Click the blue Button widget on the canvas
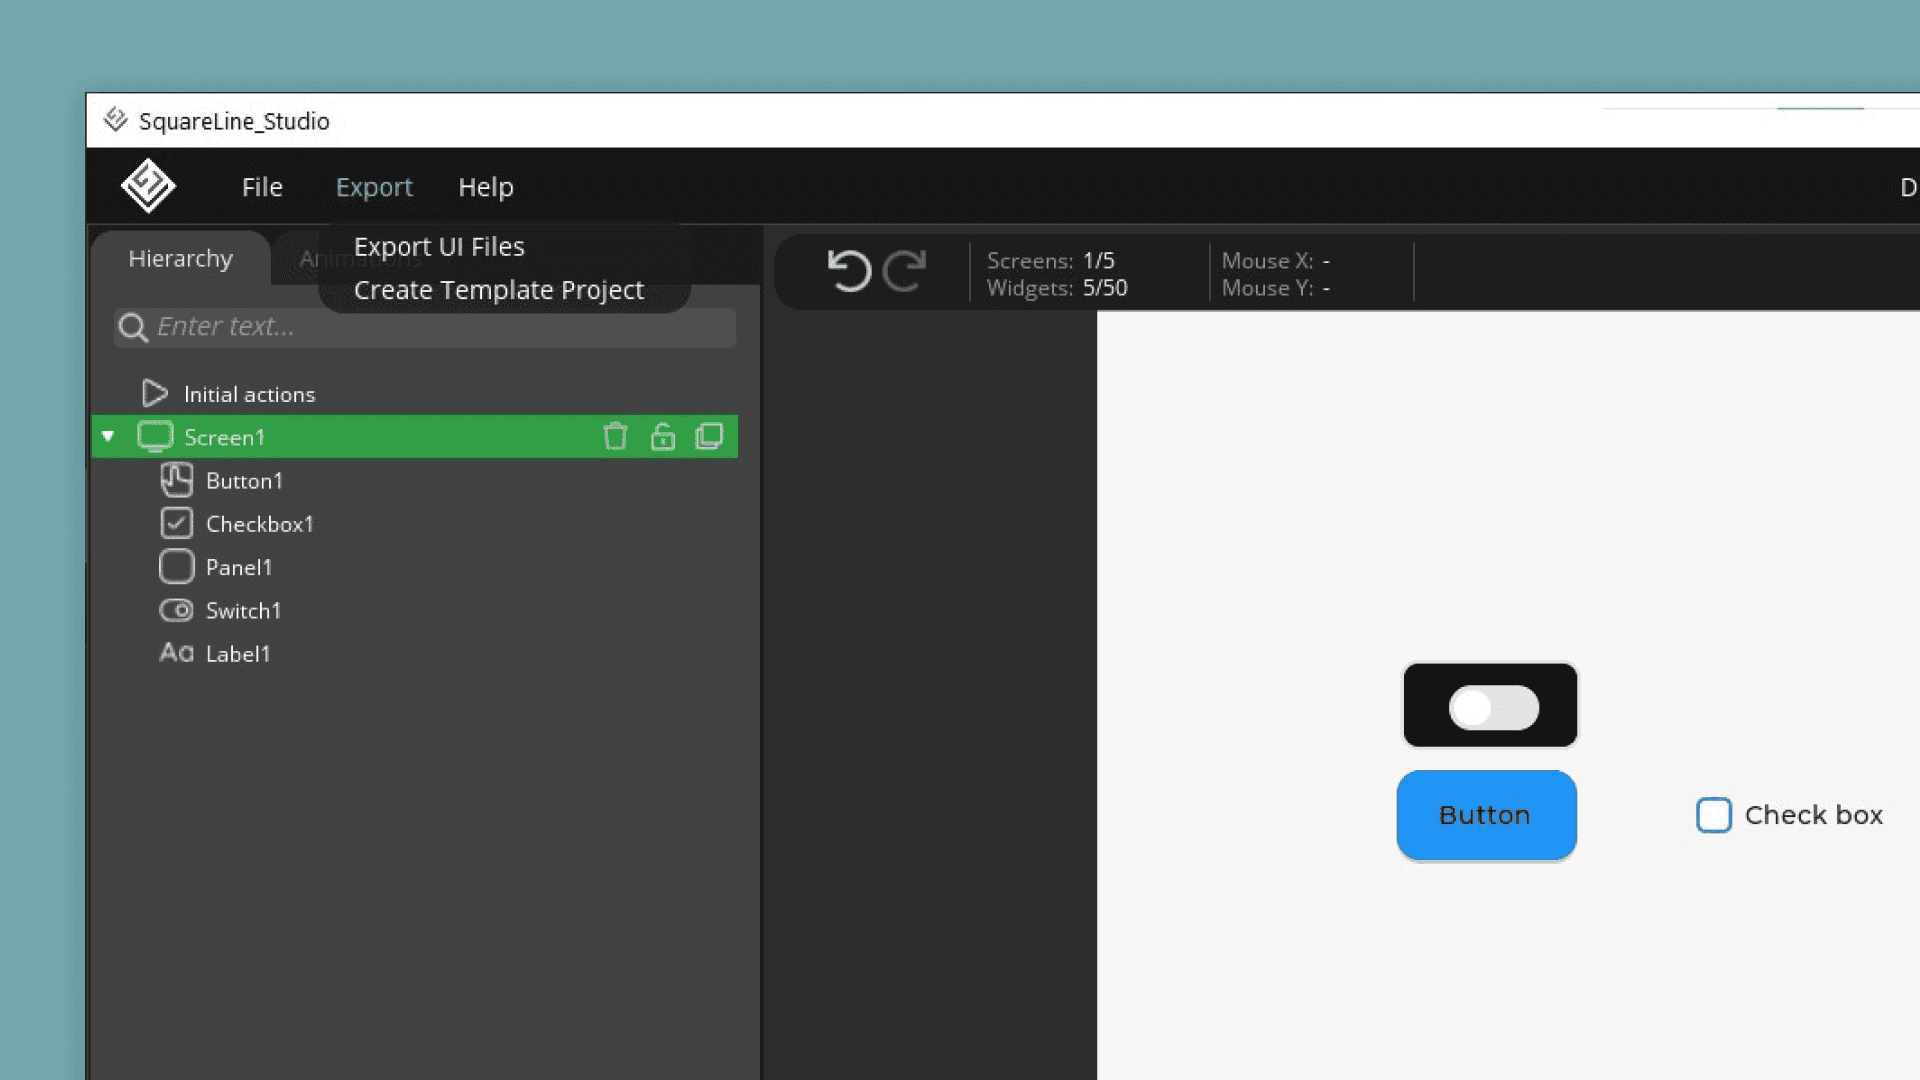The height and width of the screenshot is (1080, 1920). click(x=1486, y=815)
